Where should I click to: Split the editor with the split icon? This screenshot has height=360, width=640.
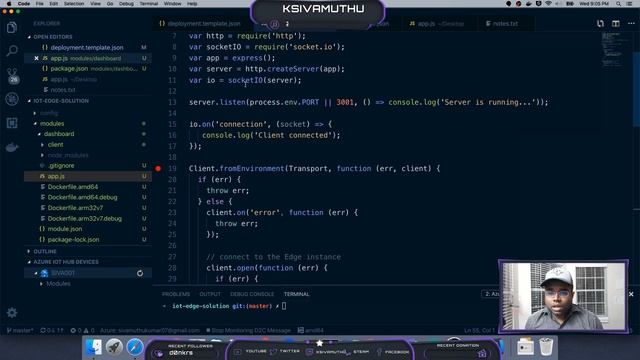tap(616, 24)
